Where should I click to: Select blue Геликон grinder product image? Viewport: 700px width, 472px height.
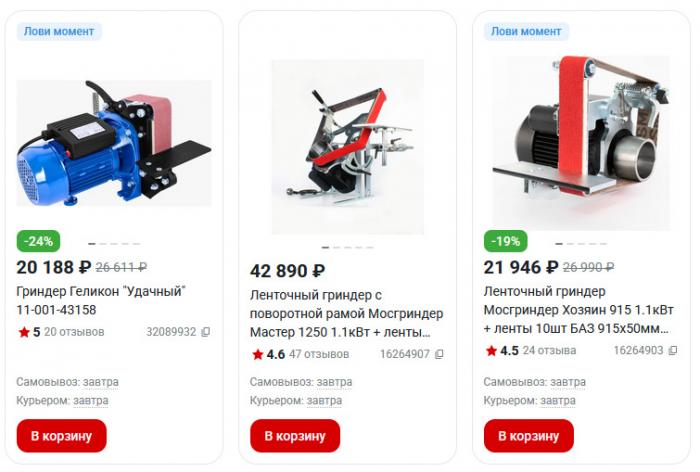114,143
